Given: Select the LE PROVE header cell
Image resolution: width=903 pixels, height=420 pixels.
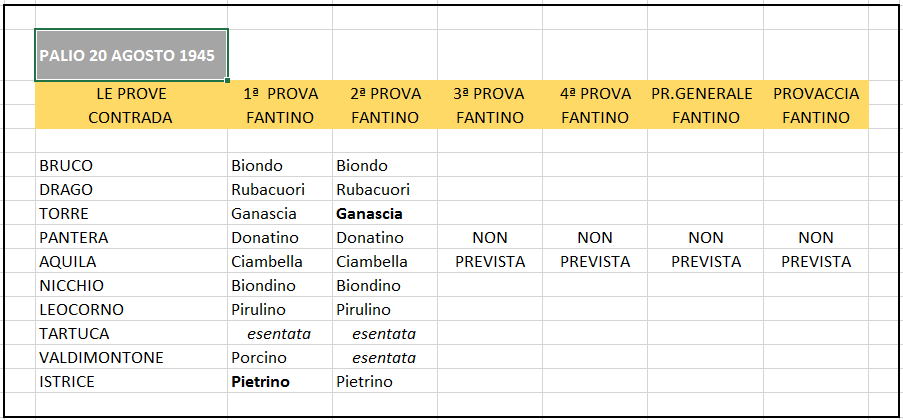Looking at the screenshot, I should coord(131,93).
